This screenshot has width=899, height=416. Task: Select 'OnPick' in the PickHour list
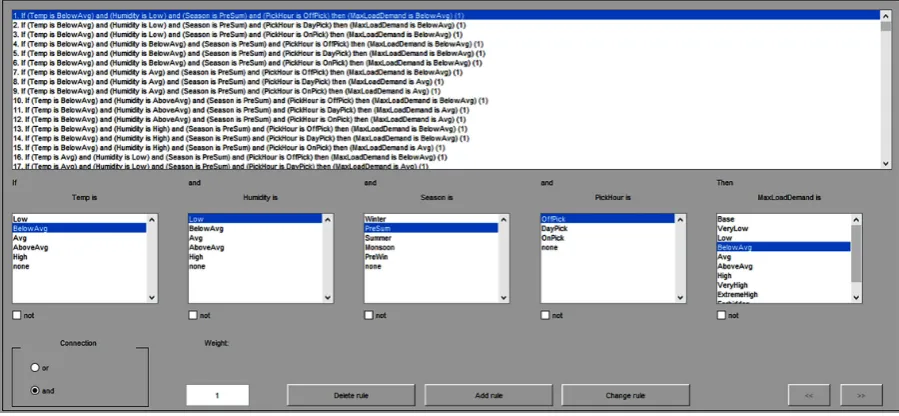point(608,238)
